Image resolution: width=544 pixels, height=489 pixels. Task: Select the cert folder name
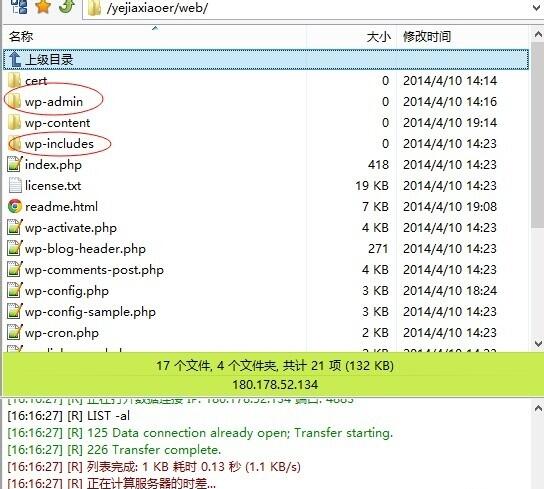(x=36, y=81)
